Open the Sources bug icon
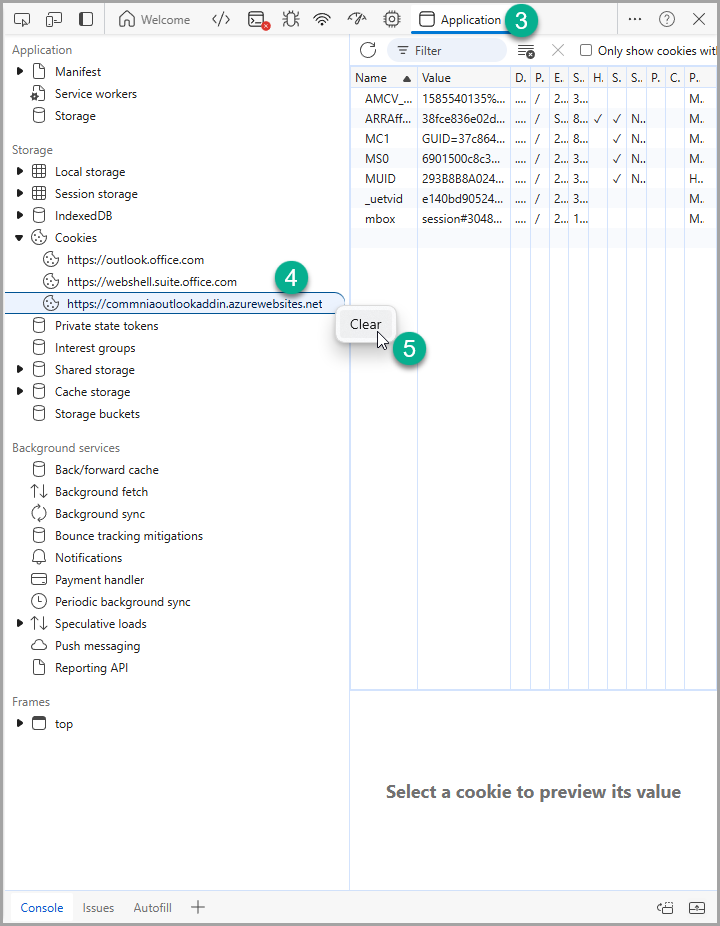The image size is (720, 926). (x=290, y=19)
